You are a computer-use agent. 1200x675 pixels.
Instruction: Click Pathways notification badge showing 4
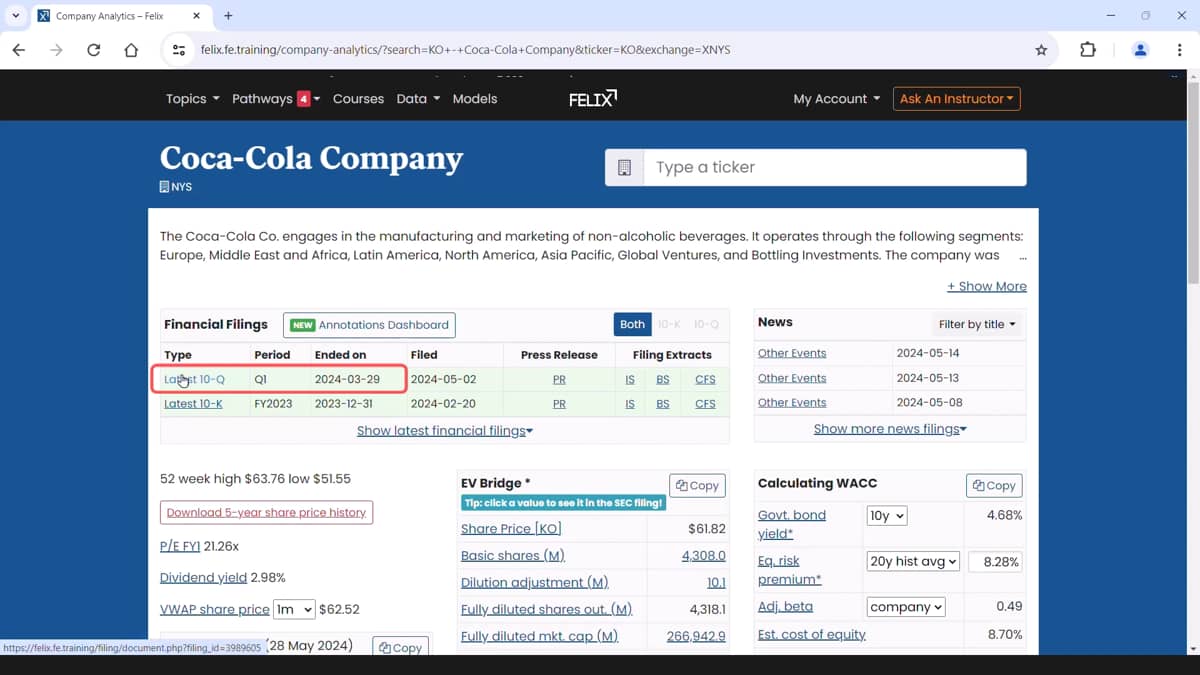point(303,99)
